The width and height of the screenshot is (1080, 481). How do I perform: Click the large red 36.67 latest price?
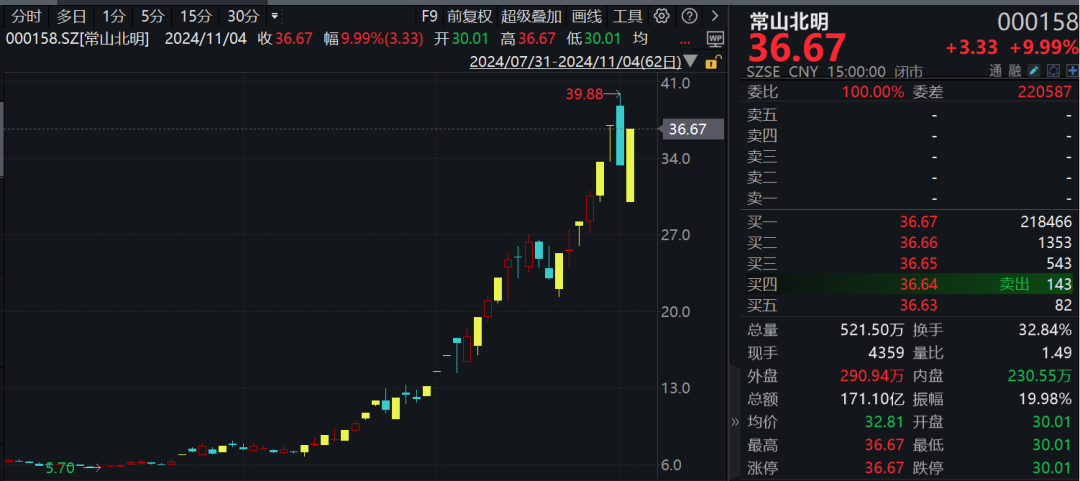tap(797, 48)
